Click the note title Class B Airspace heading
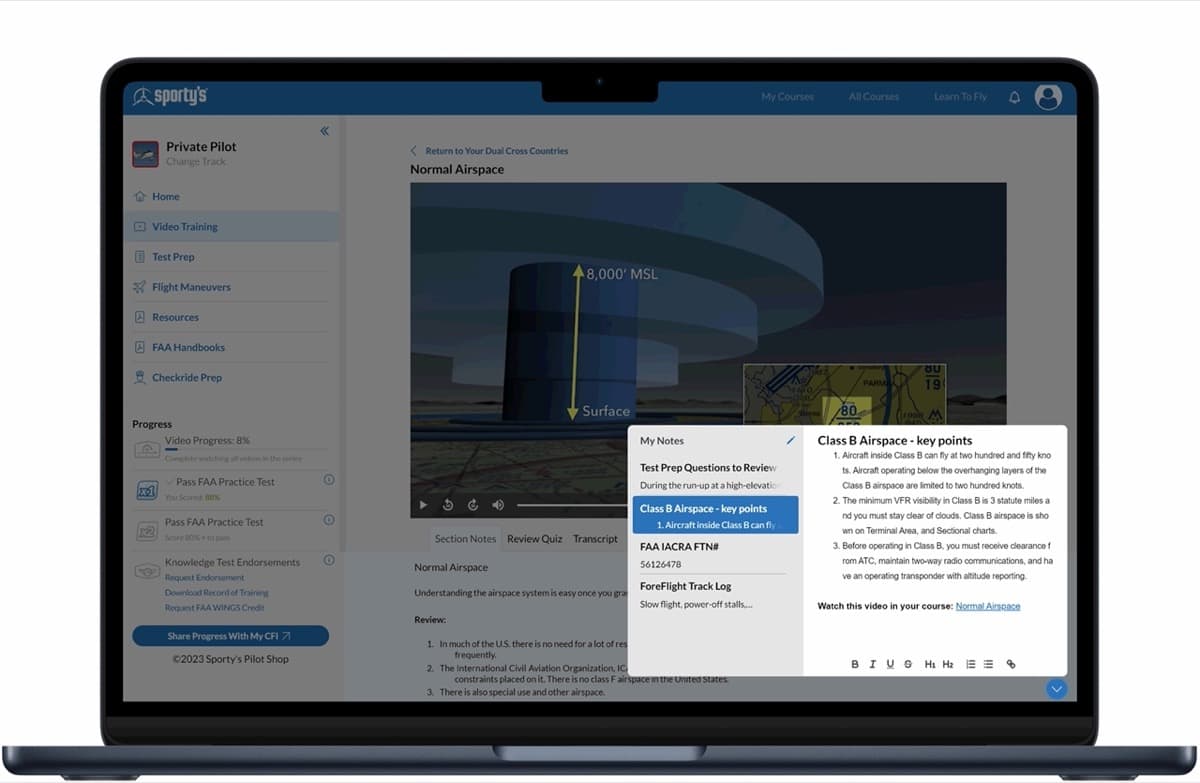This screenshot has width=1200, height=783. point(895,440)
